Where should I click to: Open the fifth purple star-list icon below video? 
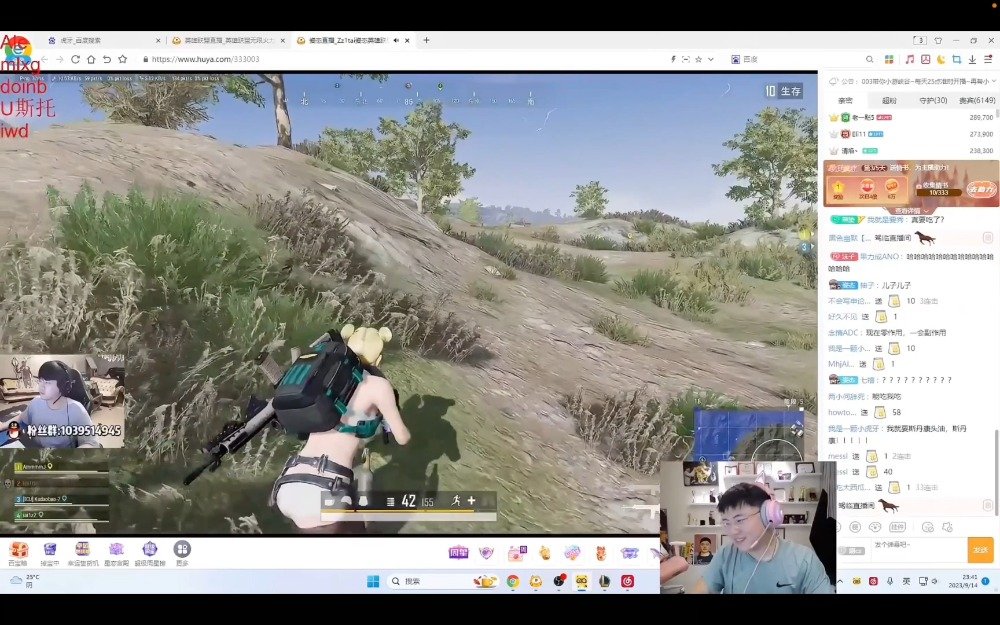pyautogui.click(x=150, y=554)
